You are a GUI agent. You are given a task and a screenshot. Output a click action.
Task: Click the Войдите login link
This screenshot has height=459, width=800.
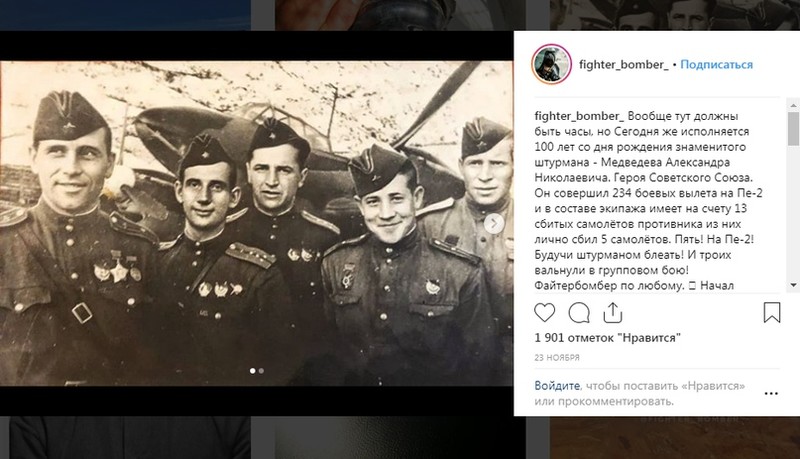point(557,386)
